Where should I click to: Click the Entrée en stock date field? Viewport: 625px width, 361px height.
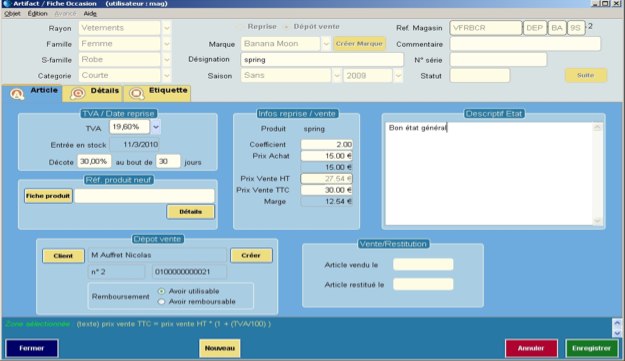pyautogui.click(x=135, y=145)
